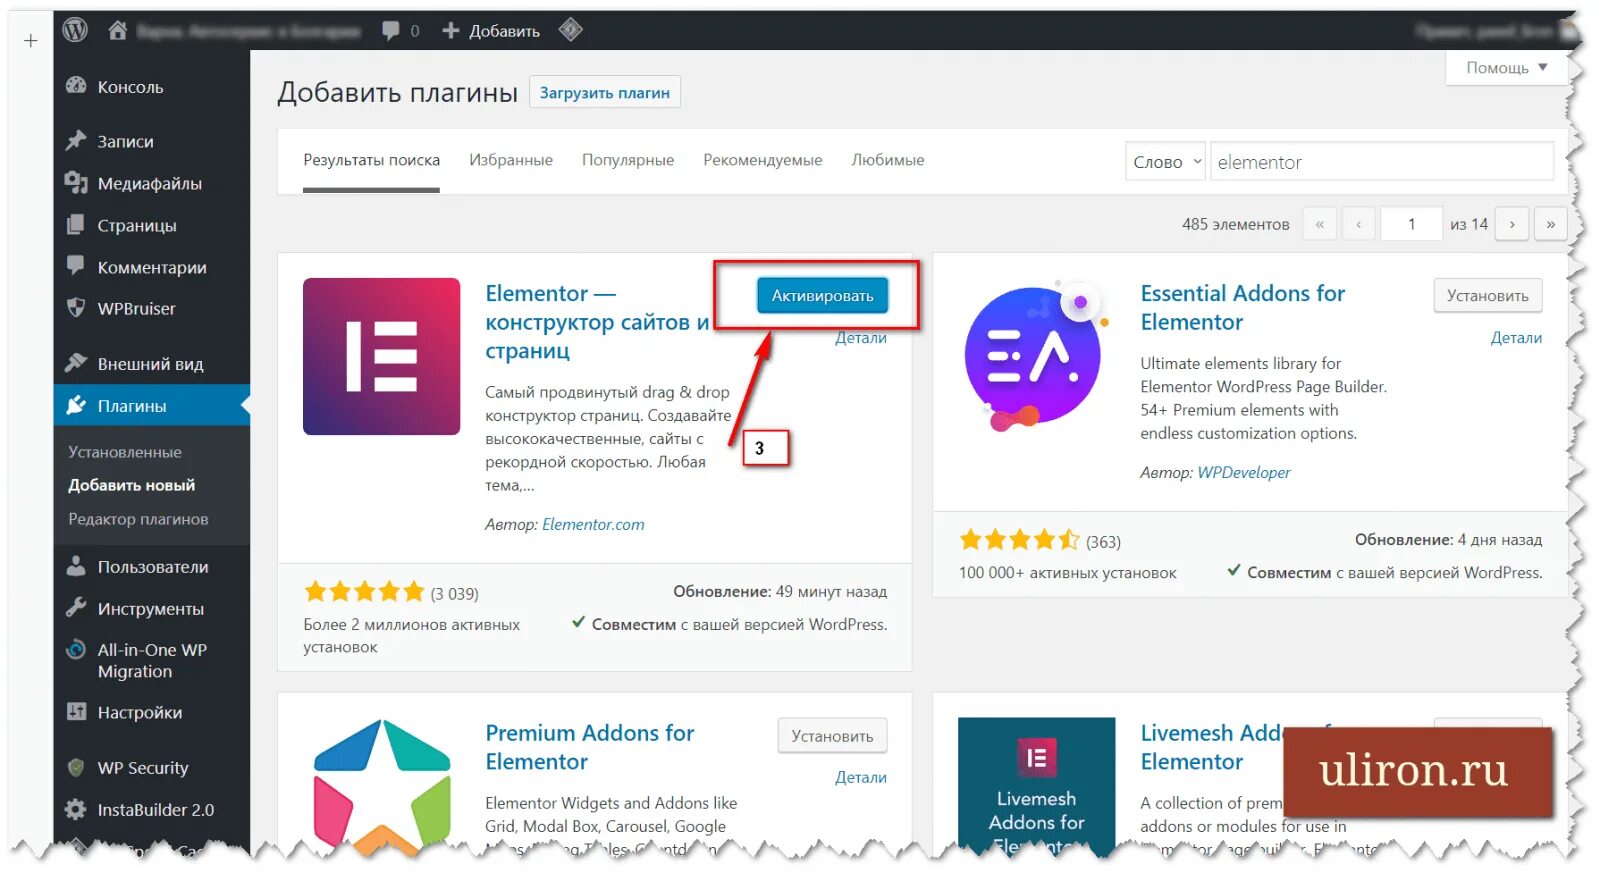This screenshot has height=873, width=1600.
Task: Focus the plugin search field containing elementor
Action: [x=1382, y=161]
